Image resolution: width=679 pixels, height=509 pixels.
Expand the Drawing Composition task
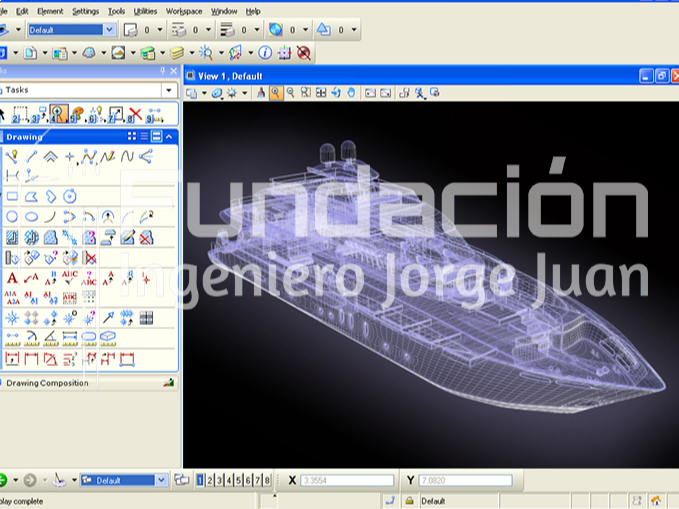89,383
